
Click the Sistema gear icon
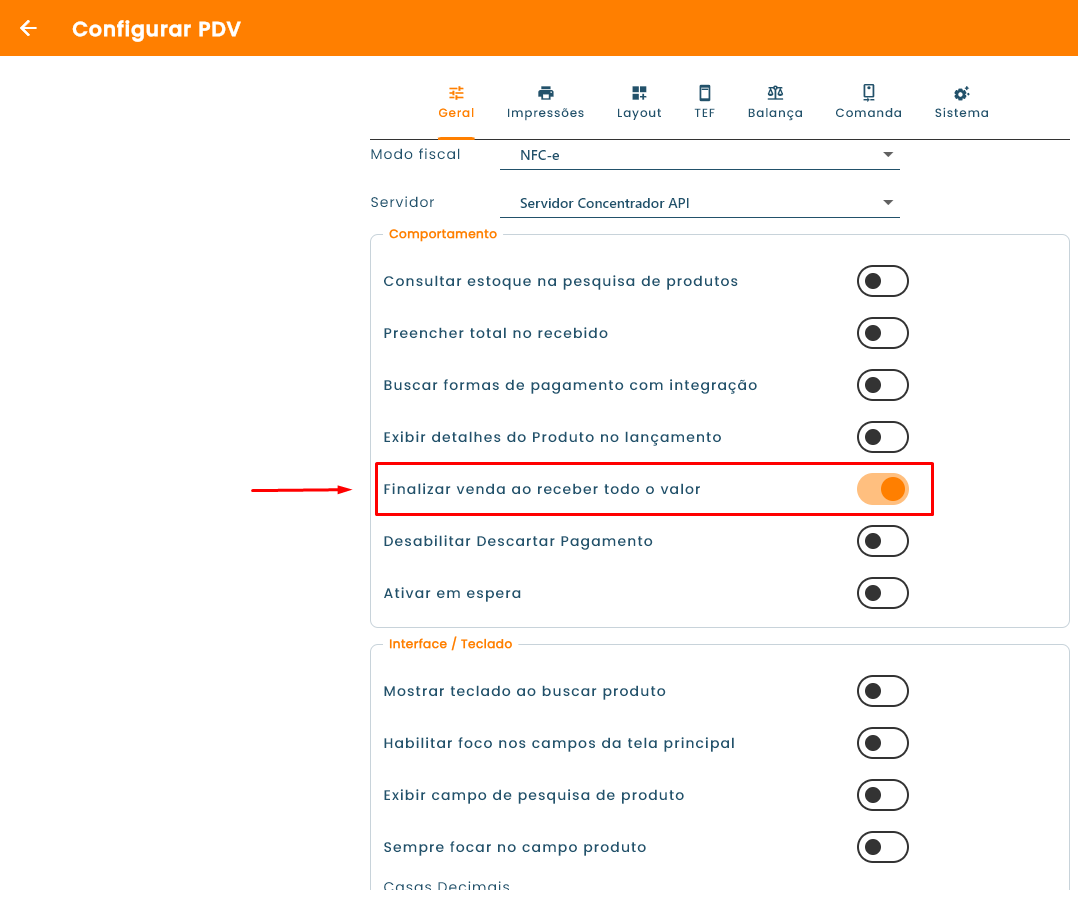962,93
